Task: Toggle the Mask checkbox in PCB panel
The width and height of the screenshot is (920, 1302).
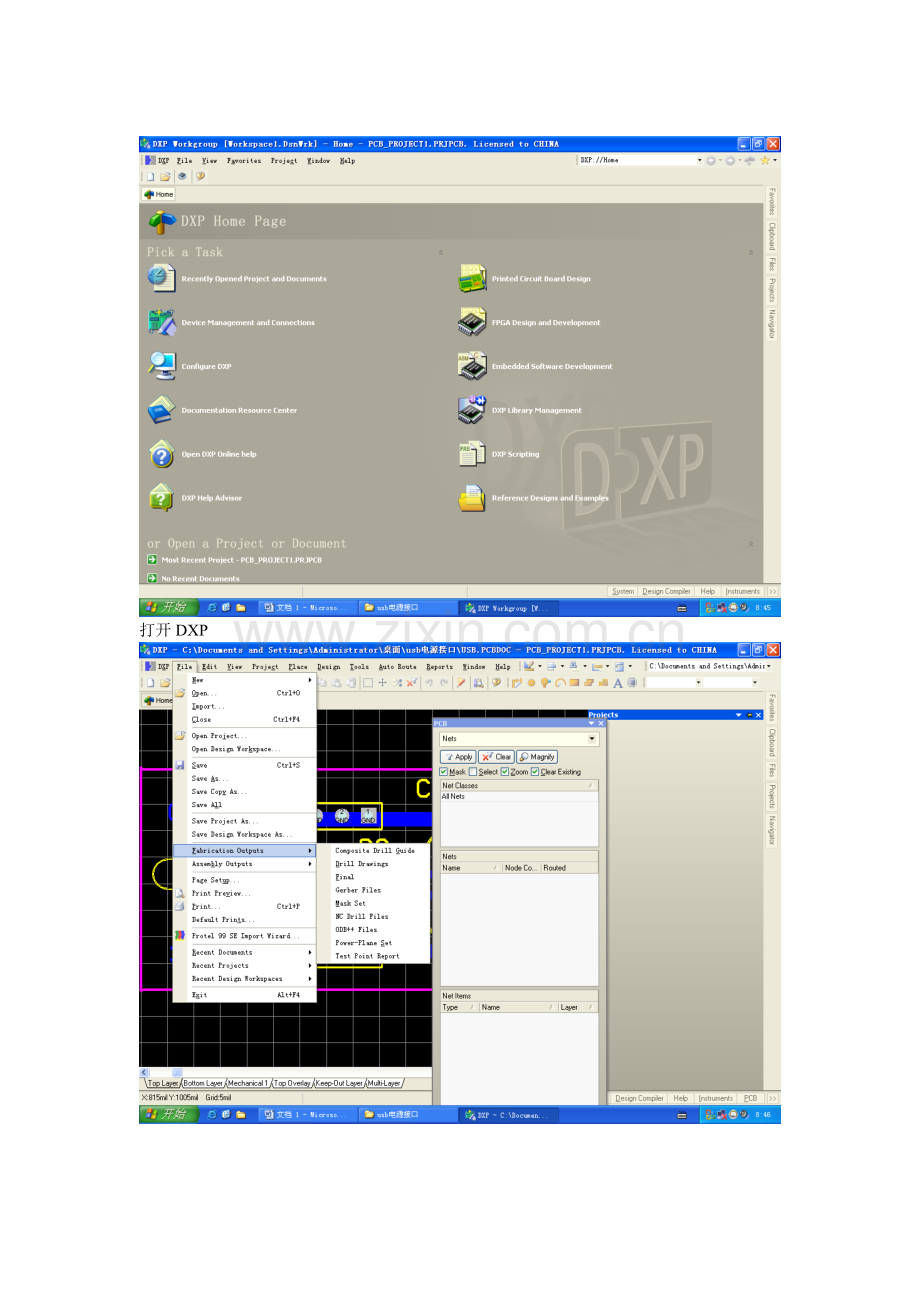Action: [x=444, y=772]
